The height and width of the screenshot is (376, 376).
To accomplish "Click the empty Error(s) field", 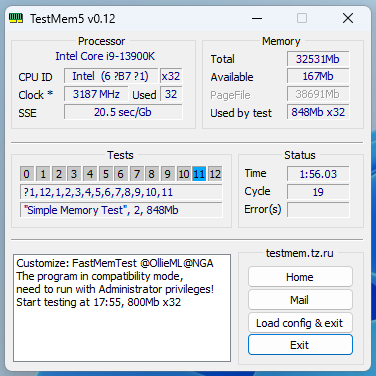I will 318,210.
